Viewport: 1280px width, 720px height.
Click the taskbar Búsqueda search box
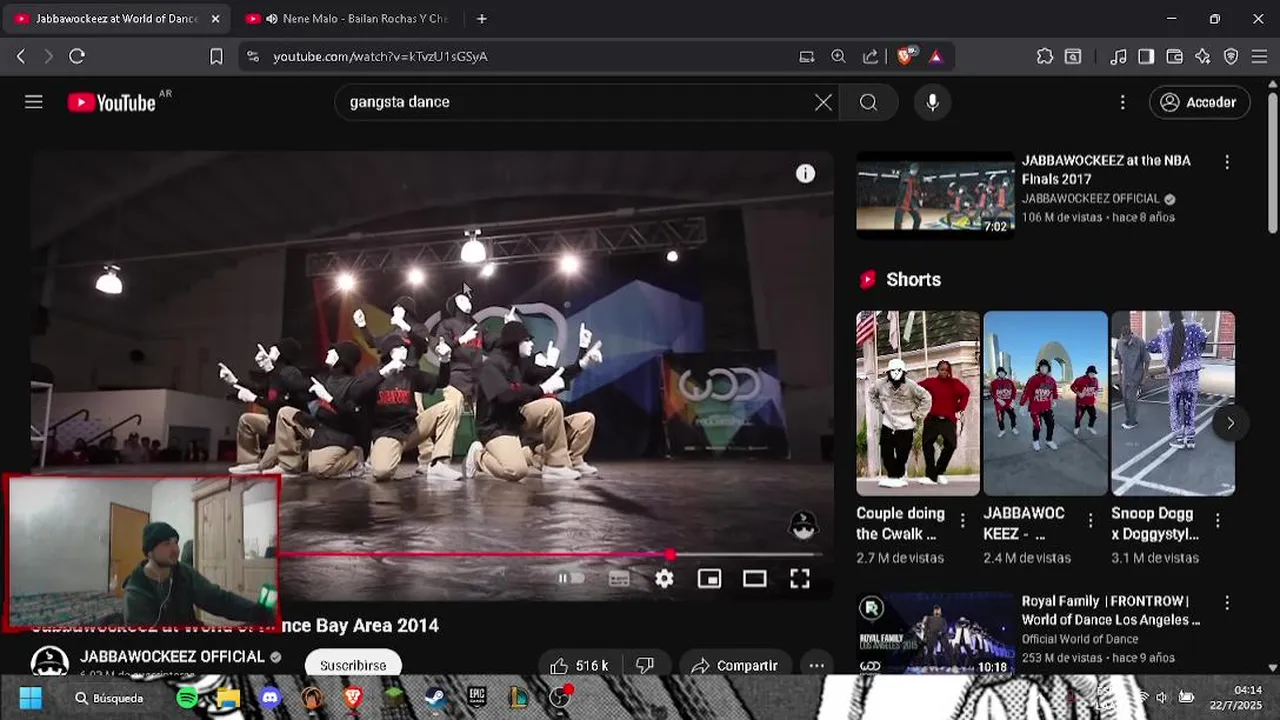(110, 698)
